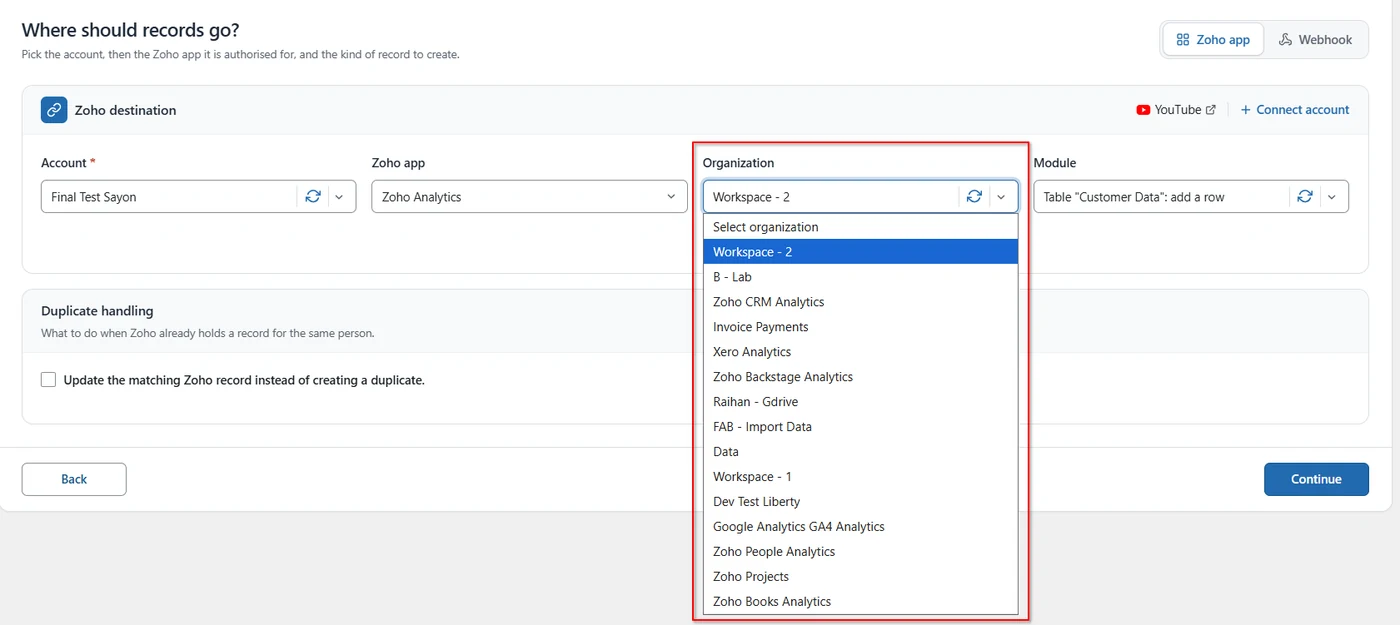Open the Zoho app dropdown showing Zoho Analytics

click(529, 197)
